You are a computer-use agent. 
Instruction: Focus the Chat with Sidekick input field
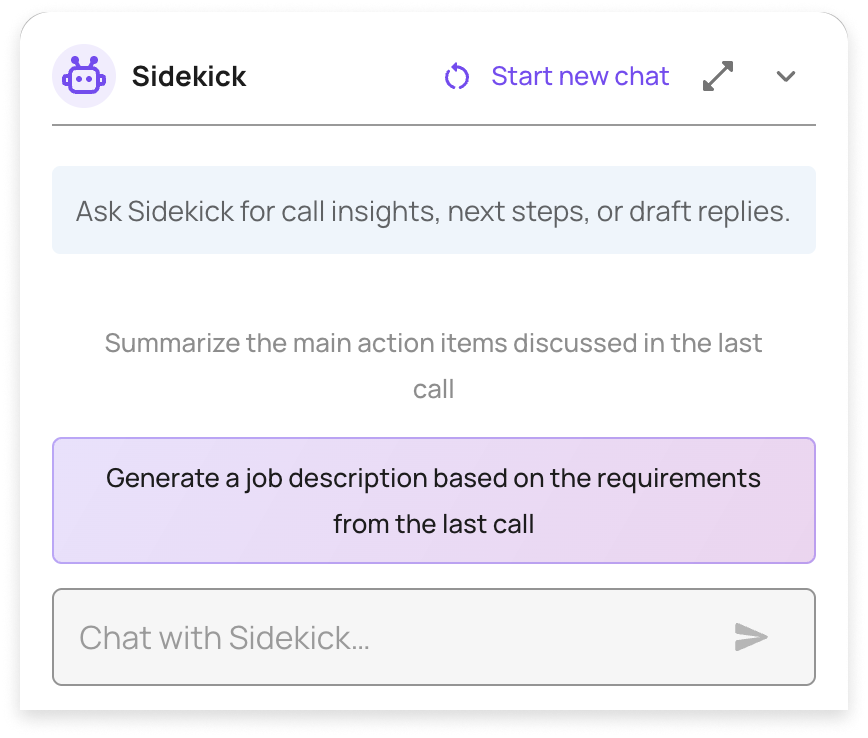pos(400,637)
